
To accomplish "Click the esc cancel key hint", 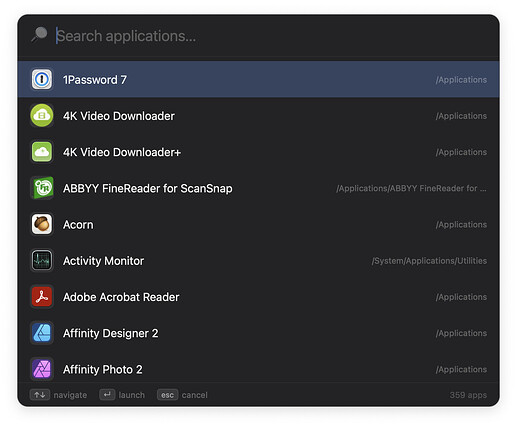I will (x=182, y=395).
